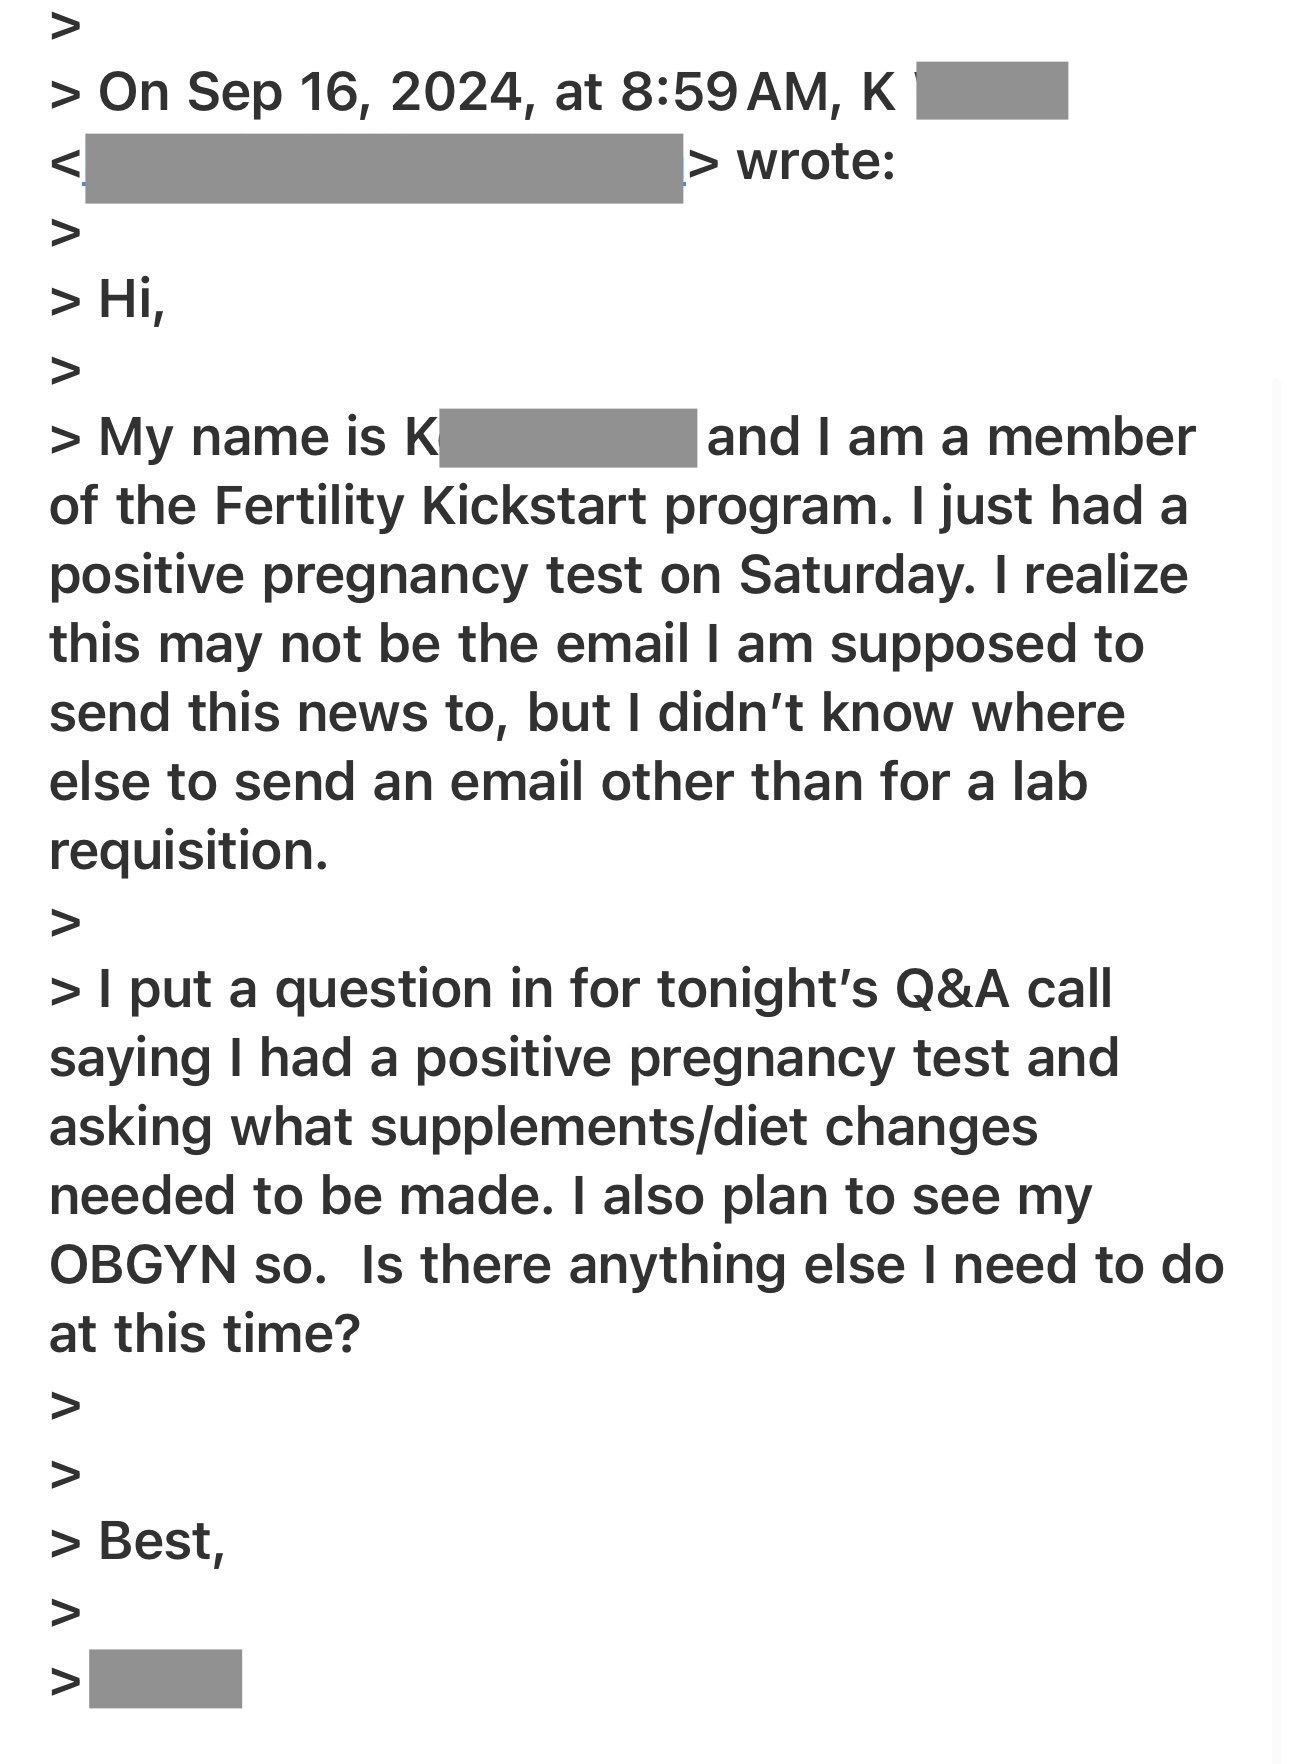
Task: Click the word "OBGYN"
Action: coord(142,1265)
